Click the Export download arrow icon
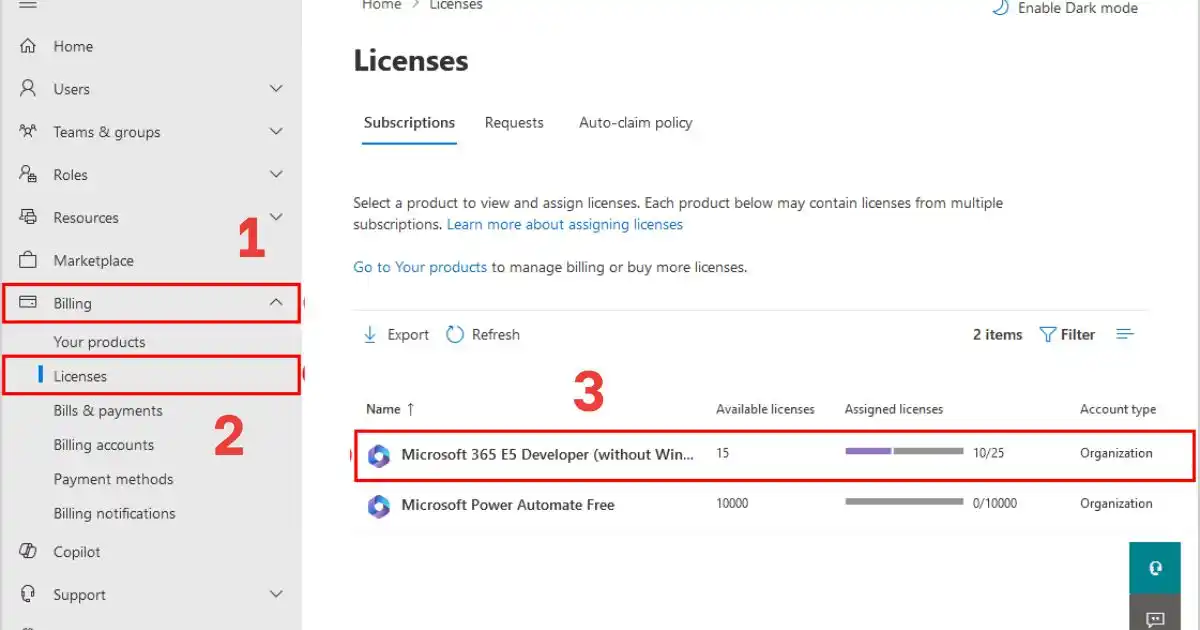This screenshot has height=630, width=1200. pyautogui.click(x=370, y=335)
